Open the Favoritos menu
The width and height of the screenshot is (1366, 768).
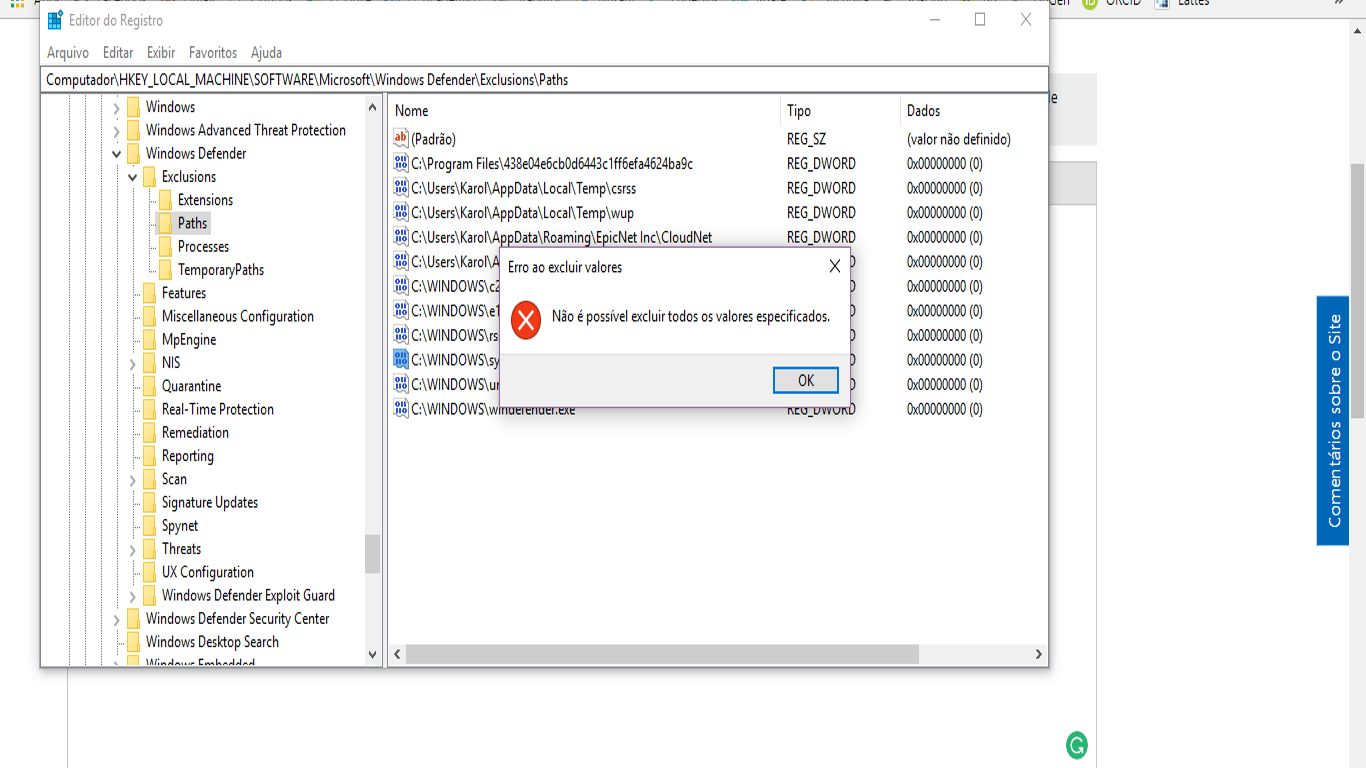(x=213, y=53)
